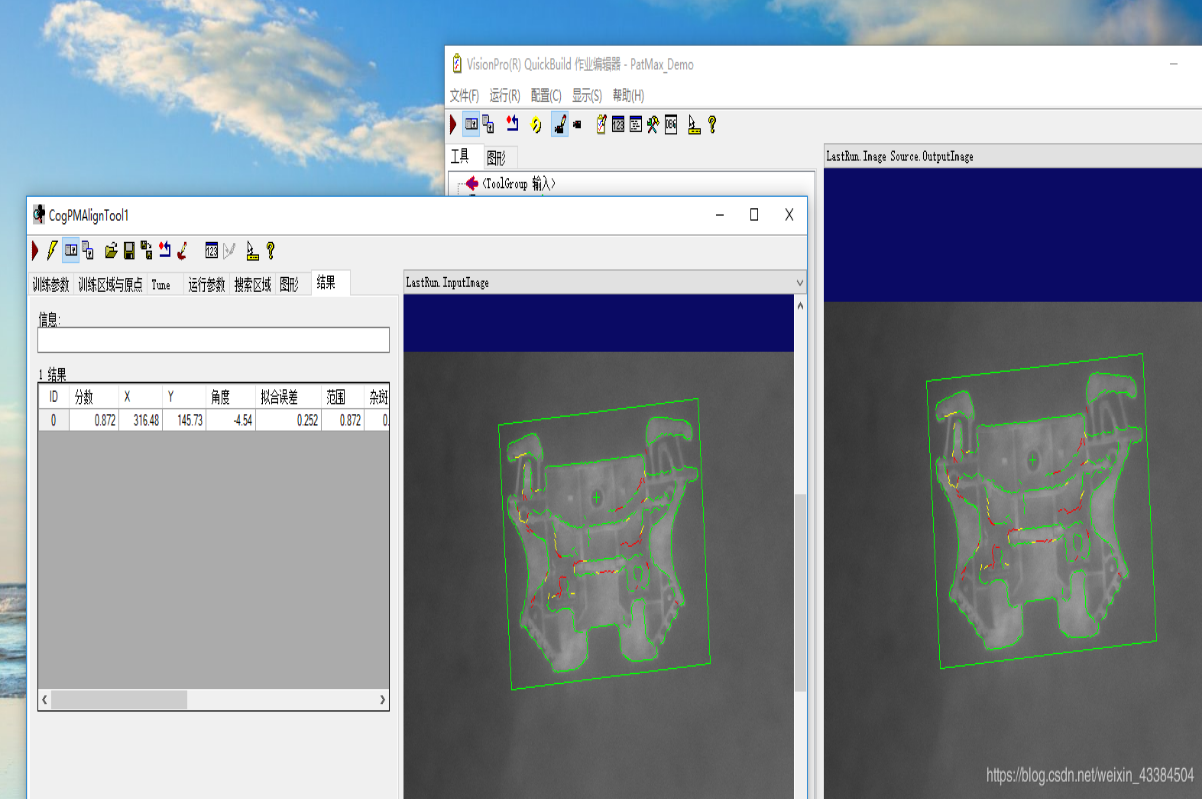
Task: Click the 分数 column header
Action: pyautogui.click(x=94, y=397)
